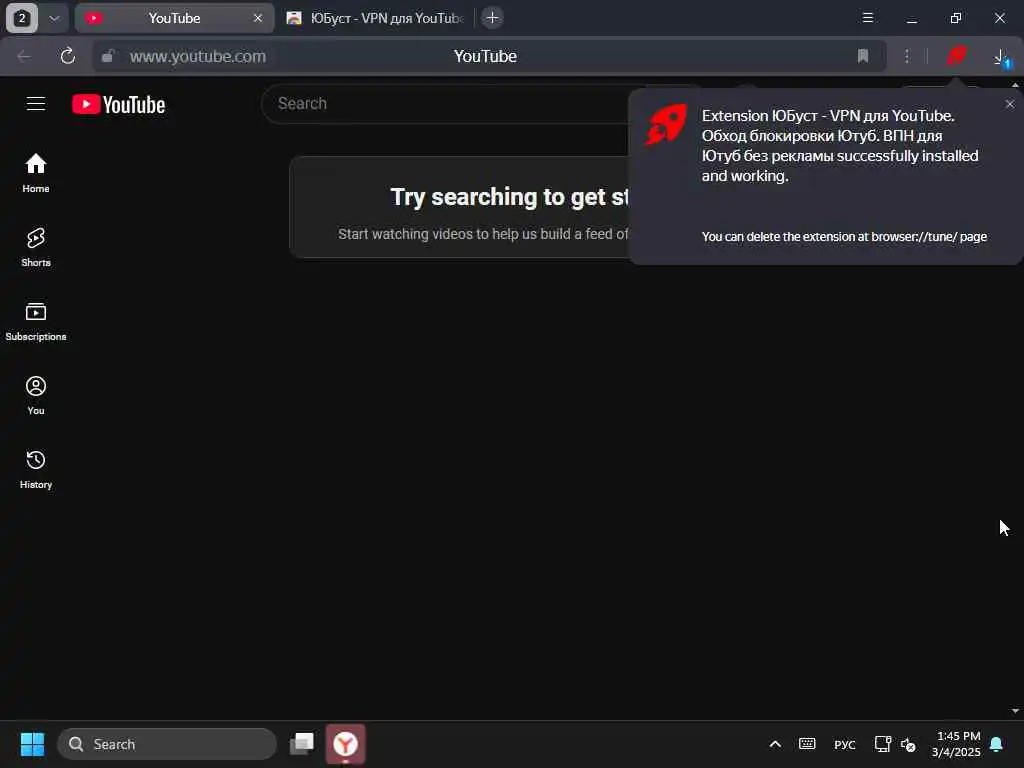Click the muted volume tray icon

point(908,744)
